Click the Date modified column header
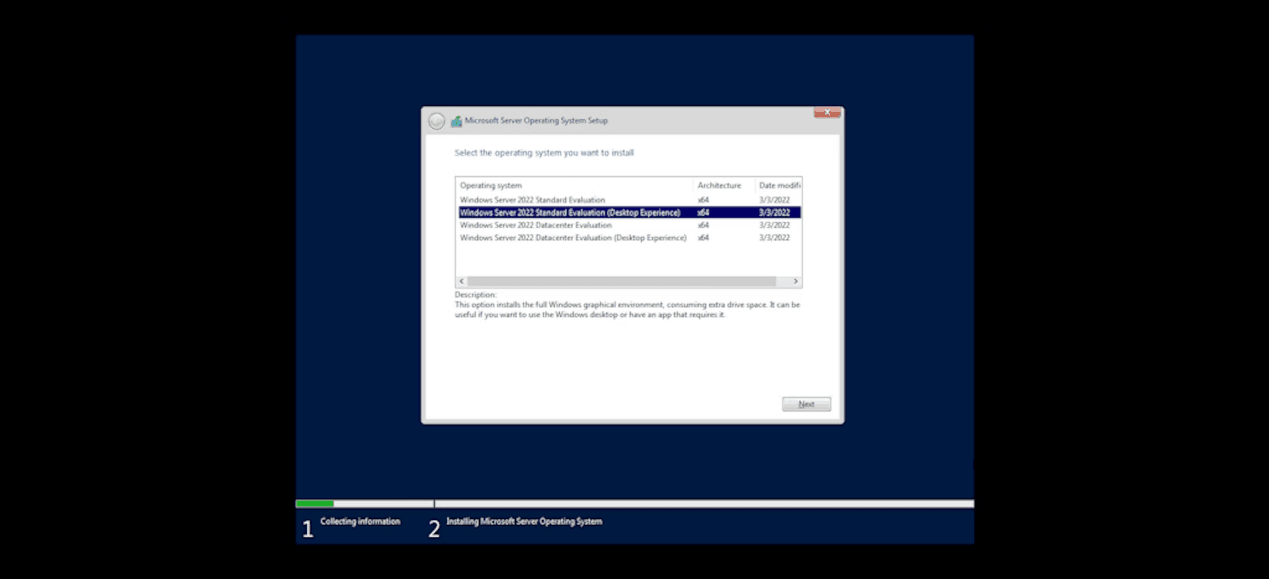1269x579 pixels. [x=779, y=185]
